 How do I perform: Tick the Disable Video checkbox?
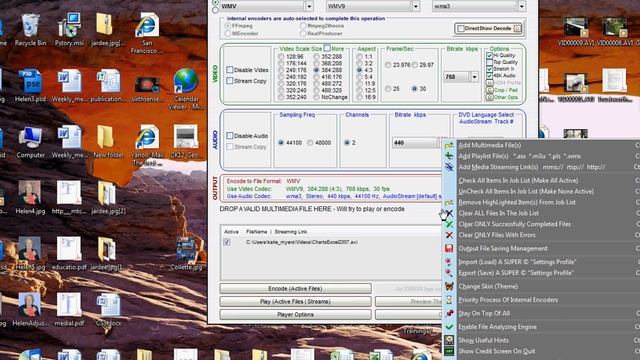point(230,70)
